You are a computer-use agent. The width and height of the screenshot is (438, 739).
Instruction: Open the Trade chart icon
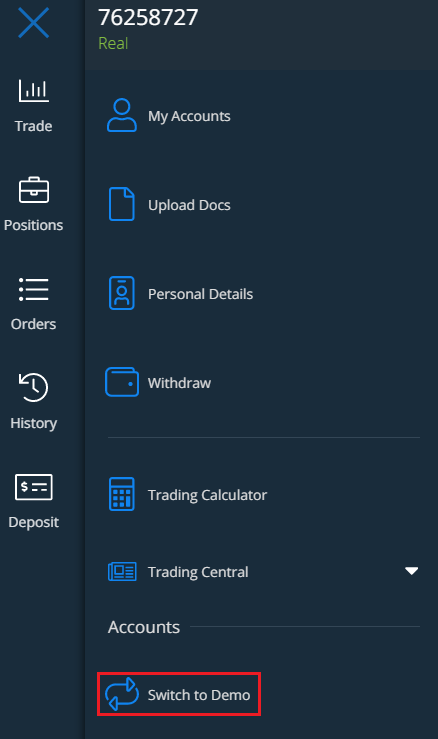pyautogui.click(x=33, y=90)
